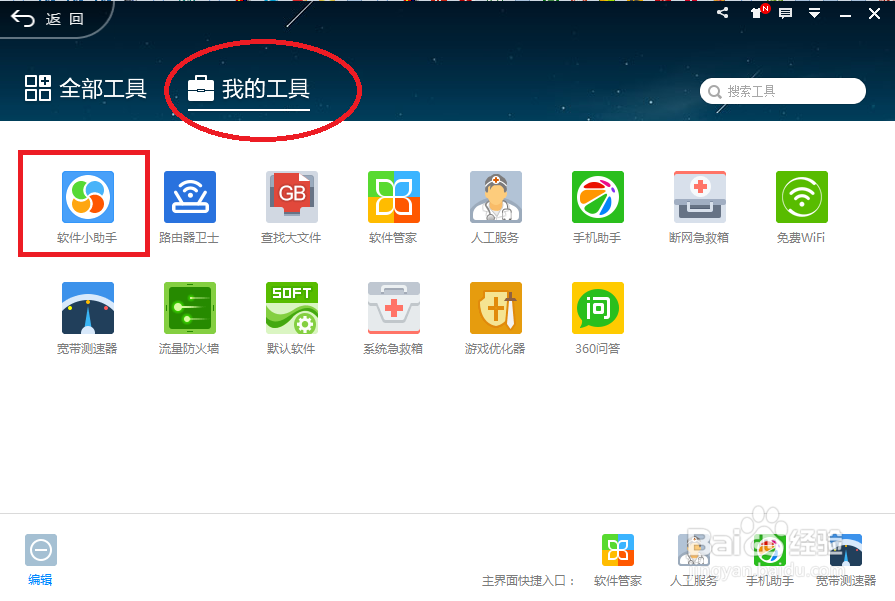Image resolution: width=895 pixels, height=601 pixels.
Task: Open 查找大文件 to find large files
Action: [x=291, y=205]
